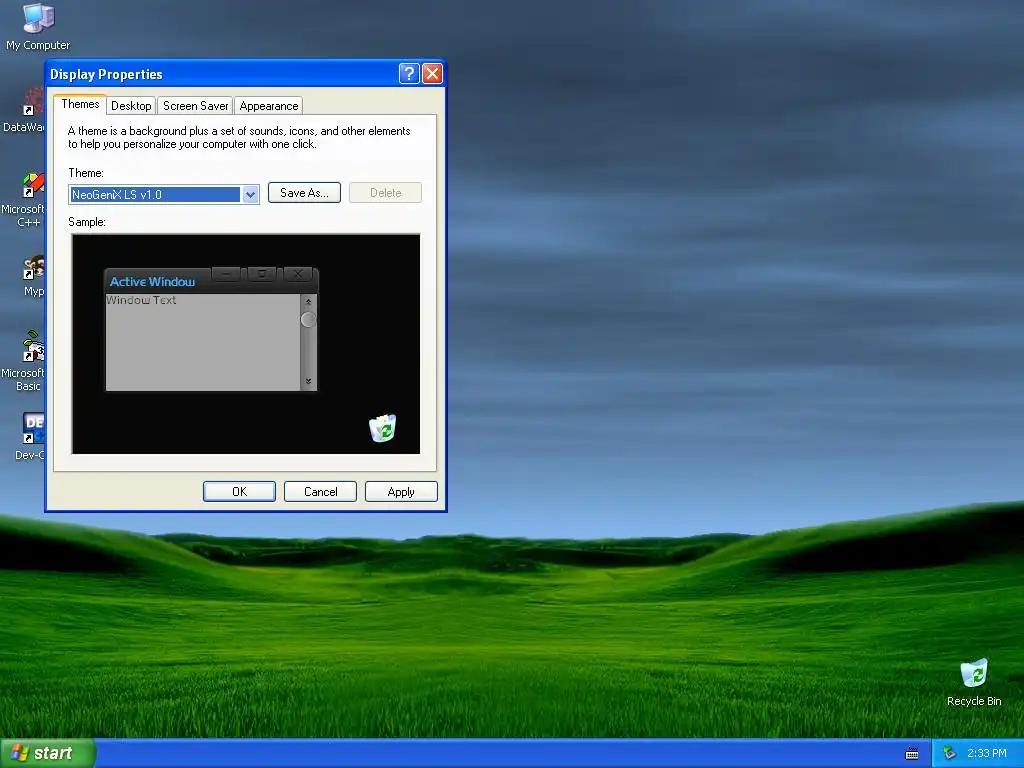Open the Start menu

[48, 753]
